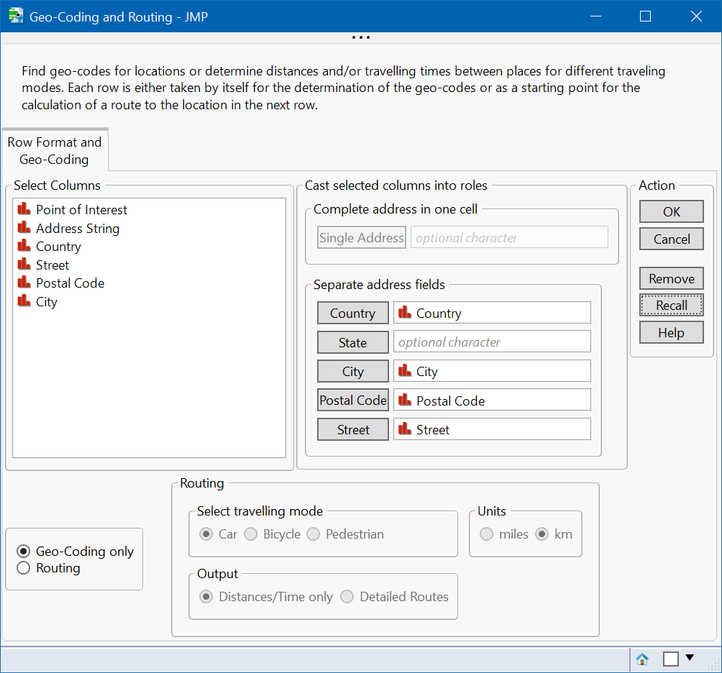
Task: Close the Geo-Coding and Routing window
Action: tap(696, 17)
